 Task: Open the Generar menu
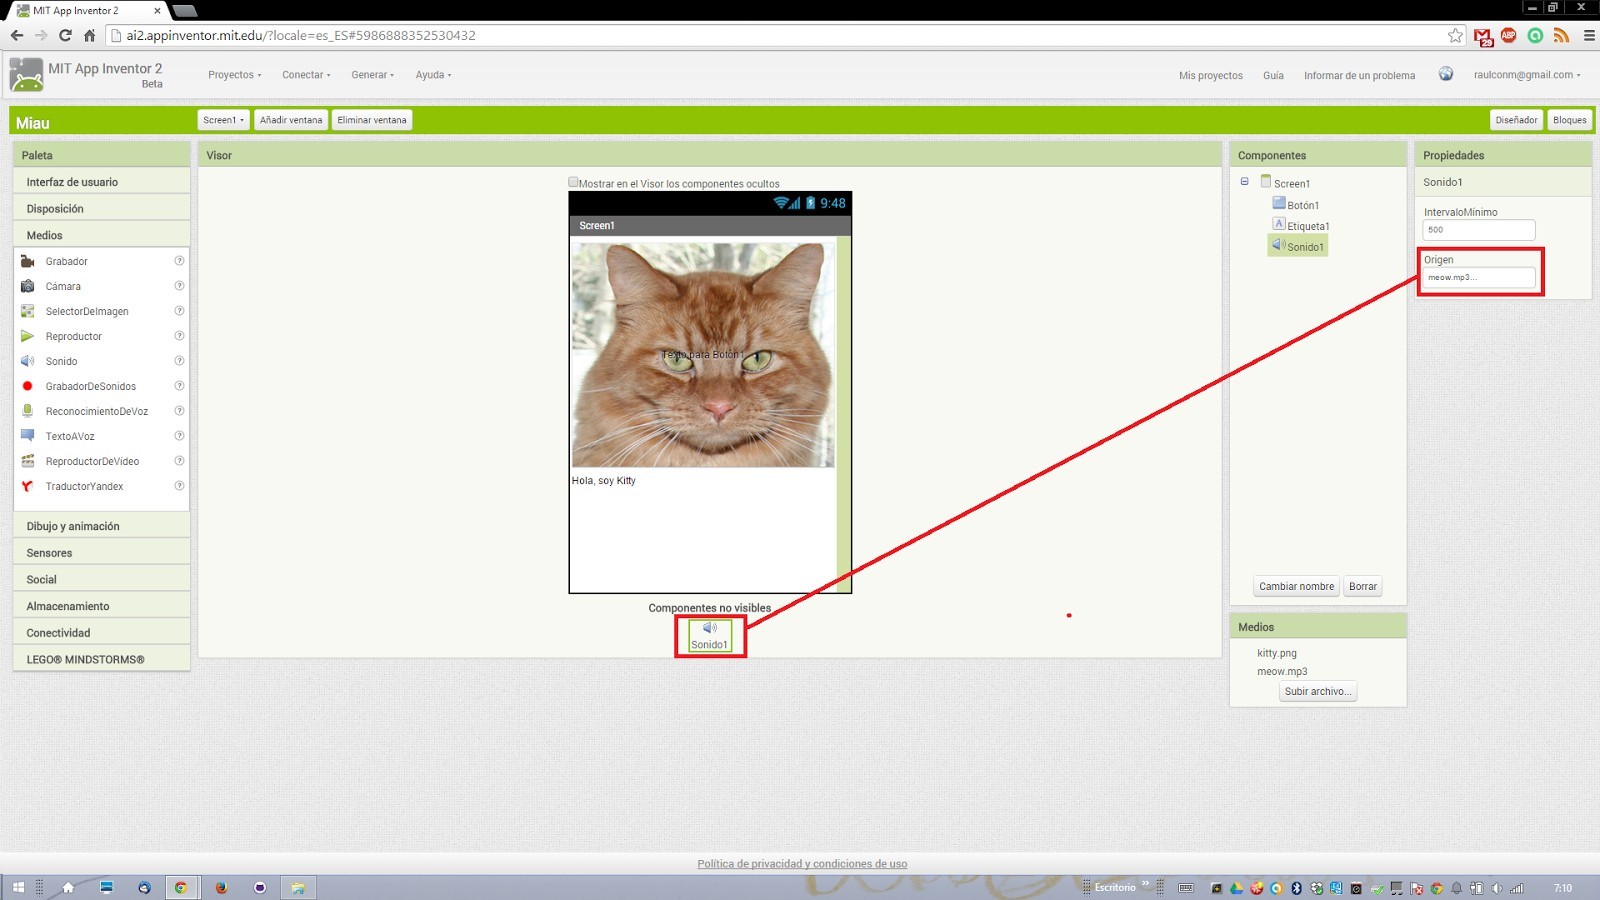coord(372,75)
